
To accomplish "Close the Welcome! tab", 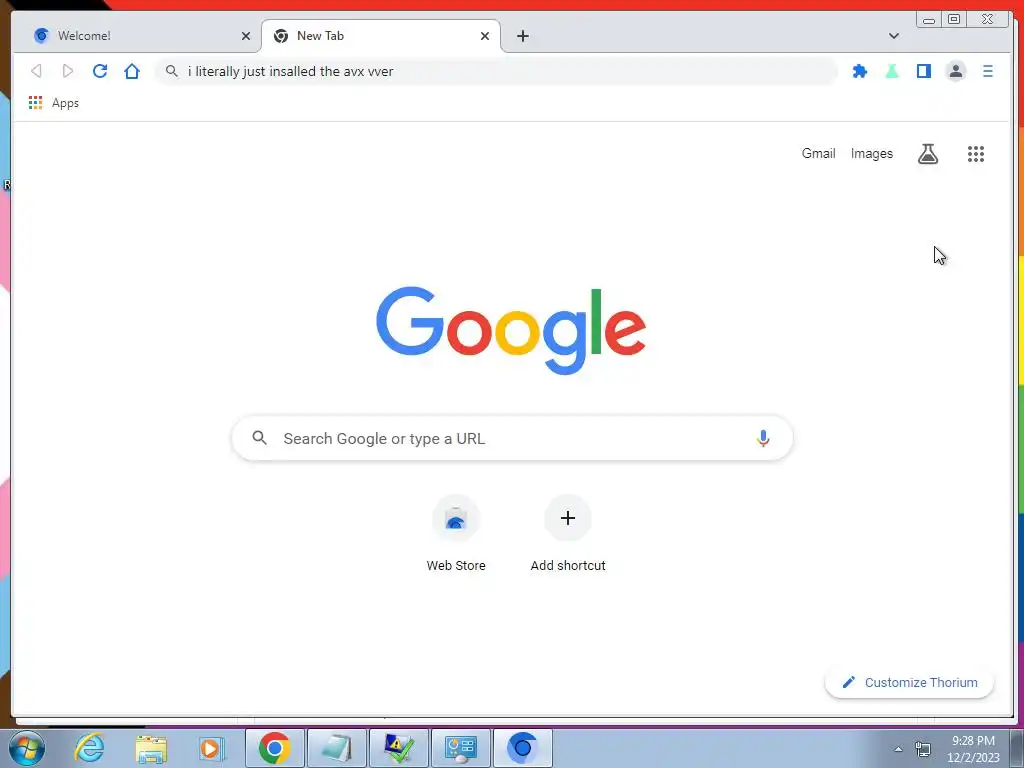I will pos(246,36).
